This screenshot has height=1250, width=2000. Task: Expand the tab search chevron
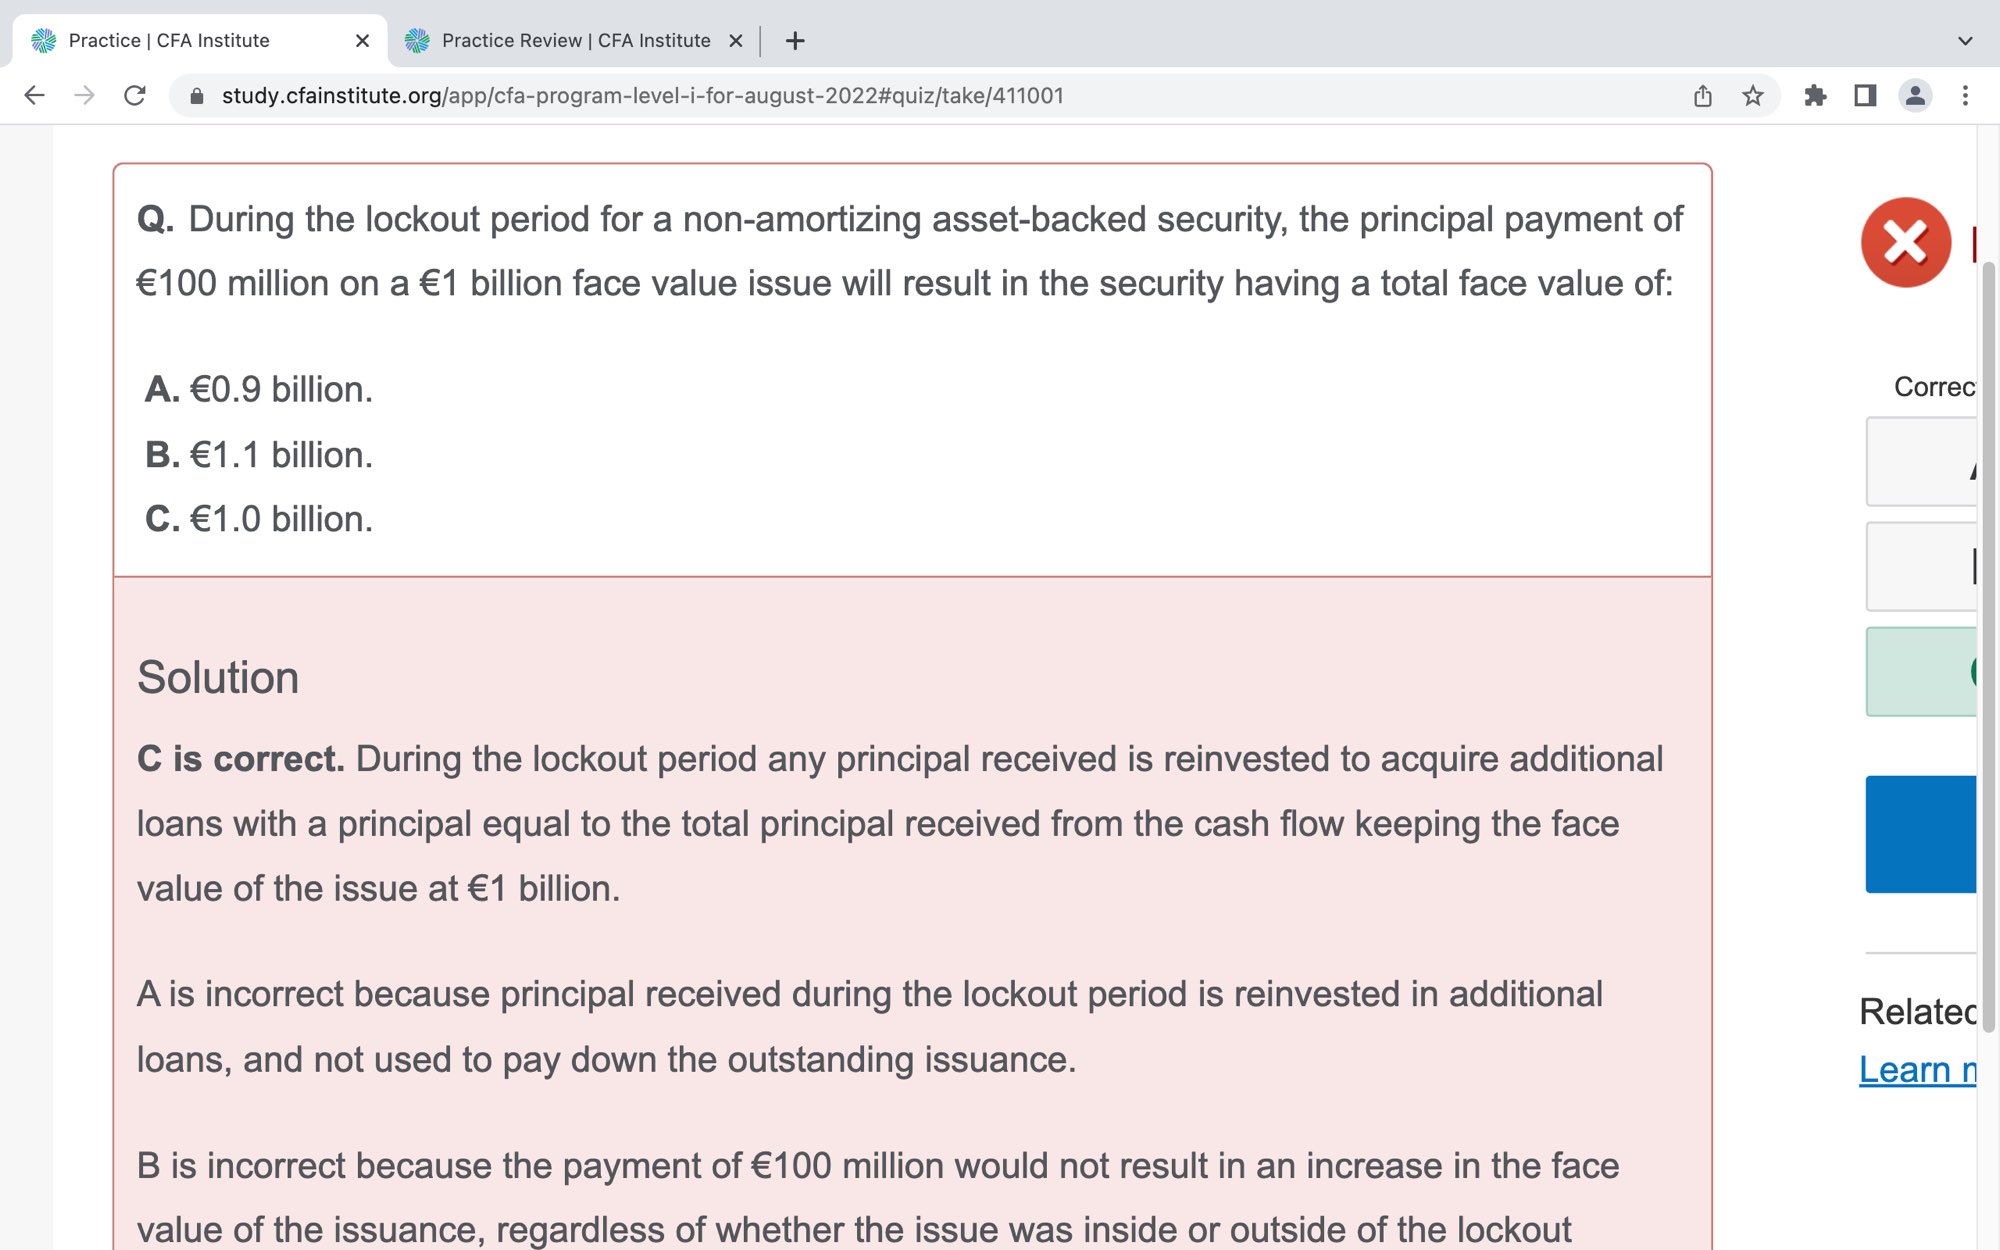(1965, 41)
